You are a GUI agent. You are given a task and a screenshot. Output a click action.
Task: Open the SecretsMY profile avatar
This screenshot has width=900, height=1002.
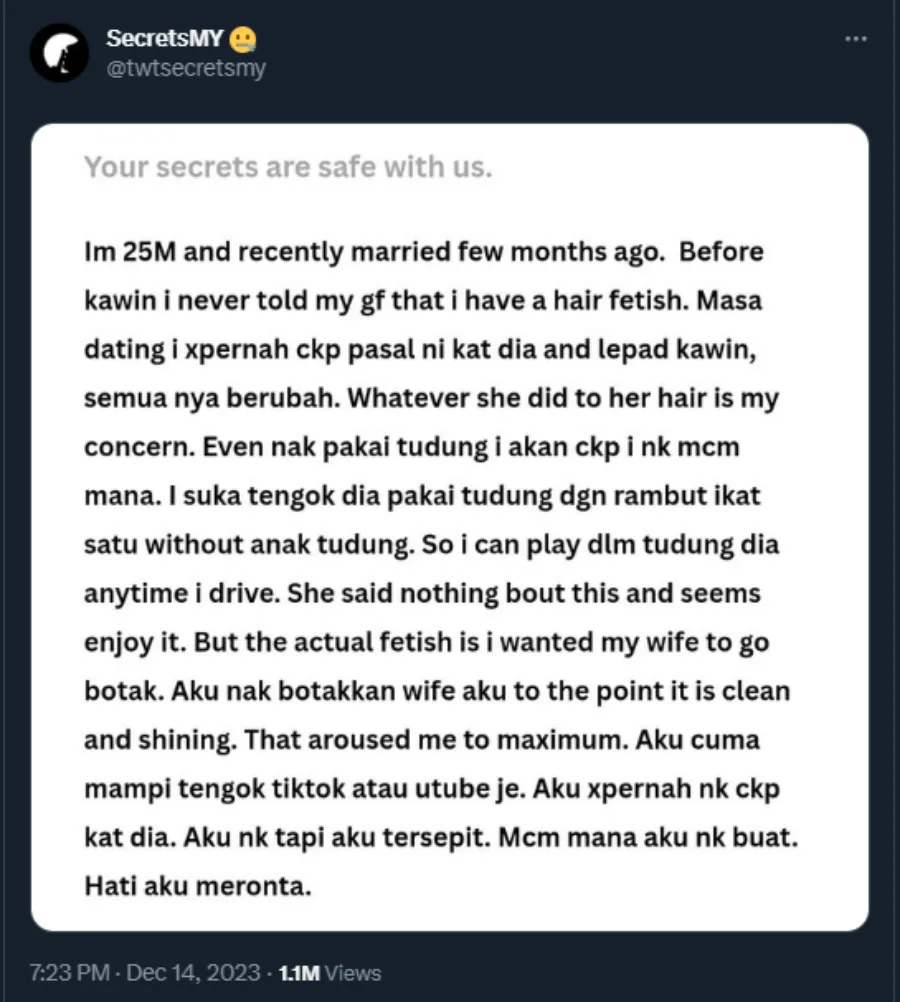(x=60, y=53)
